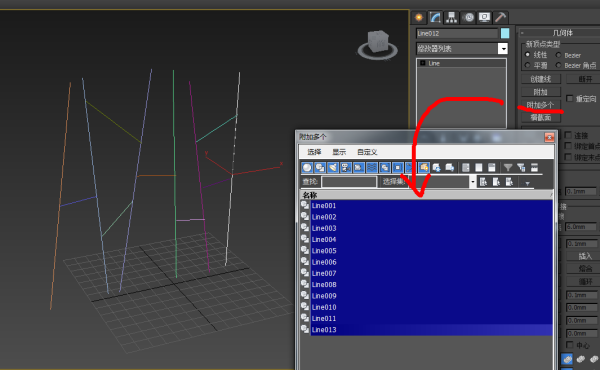Screen dimensions: 600x370
Task: Select Line001 in the list
Action: click(432, 205)
